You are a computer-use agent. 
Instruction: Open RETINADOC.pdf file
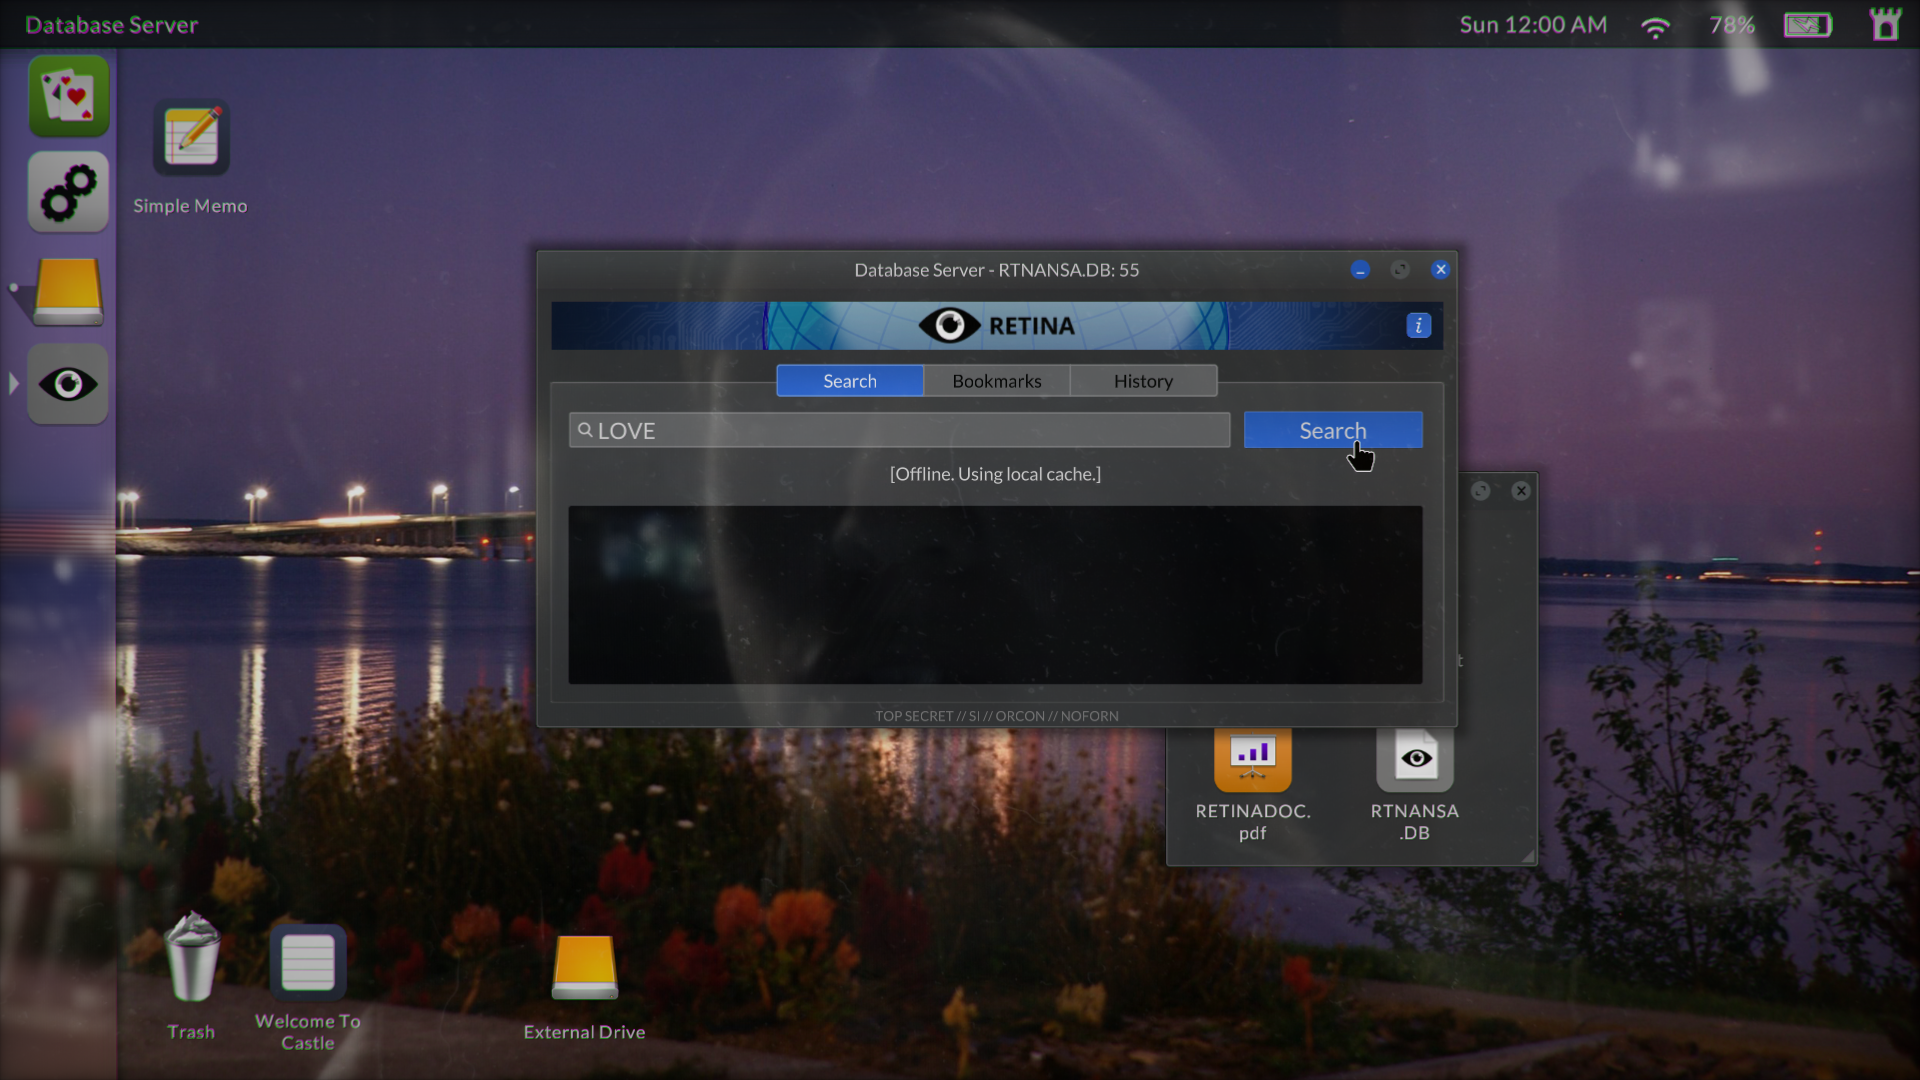[x=1253, y=760]
